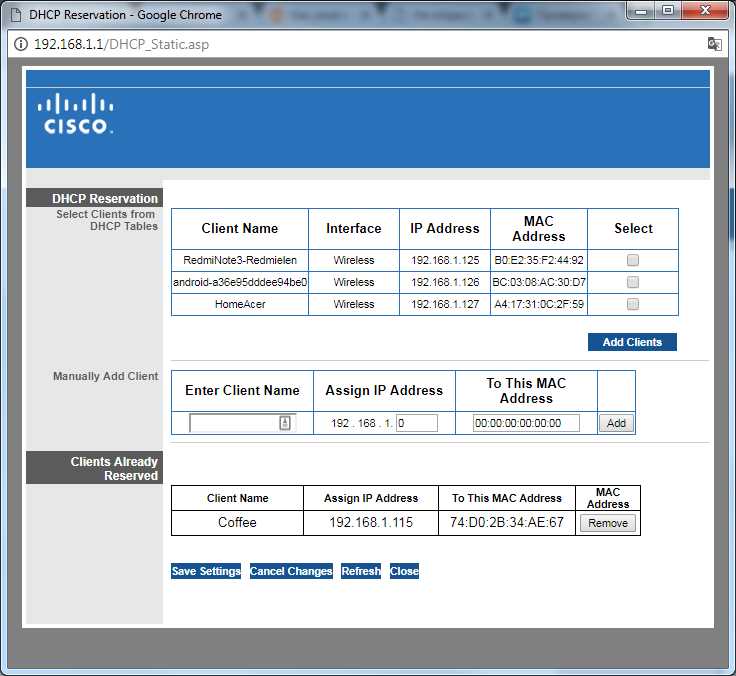Click Cancel Changes
The width and height of the screenshot is (736, 676).
(x=291, y=571)
